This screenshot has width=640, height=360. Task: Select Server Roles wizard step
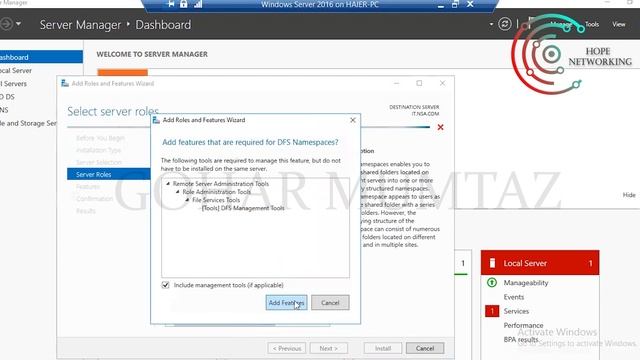(x=109, y=174)
